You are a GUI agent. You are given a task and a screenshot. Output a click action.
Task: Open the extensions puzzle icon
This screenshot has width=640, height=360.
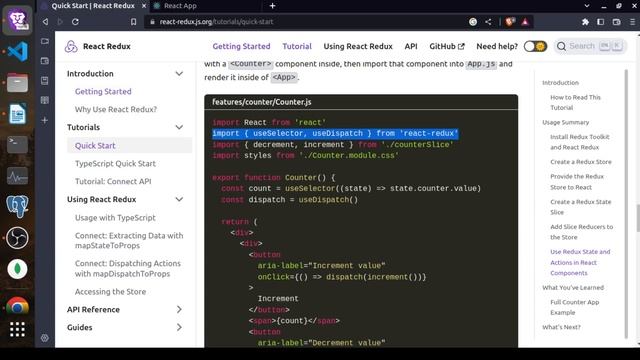pos(585,22)
